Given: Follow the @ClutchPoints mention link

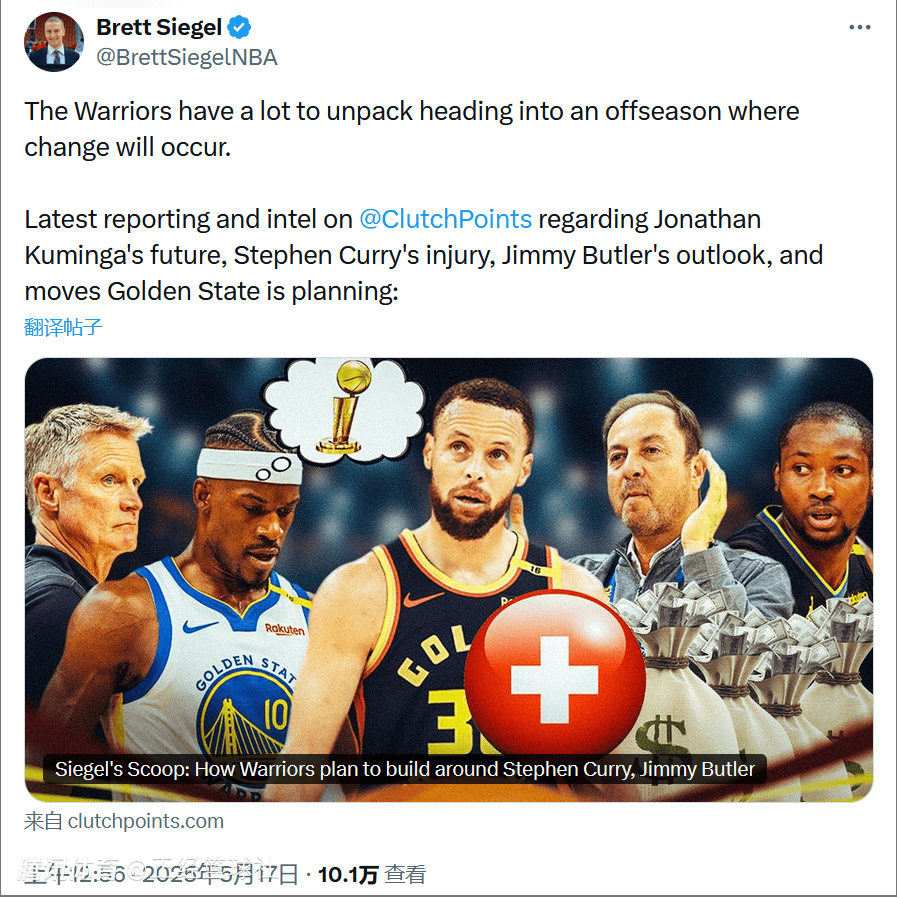Looking at the screenshot, I should point(446,219).
